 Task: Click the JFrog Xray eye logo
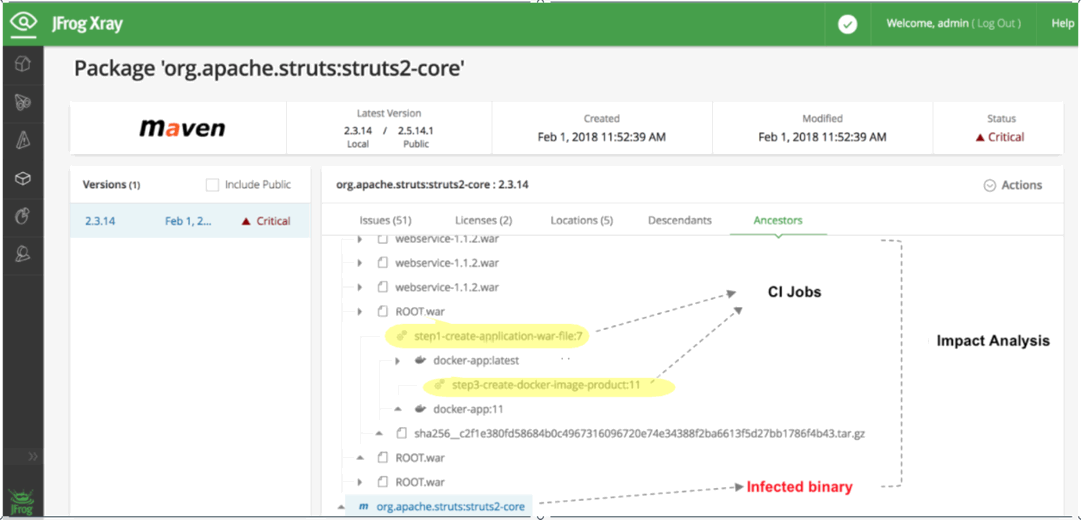tap(23, 23)
